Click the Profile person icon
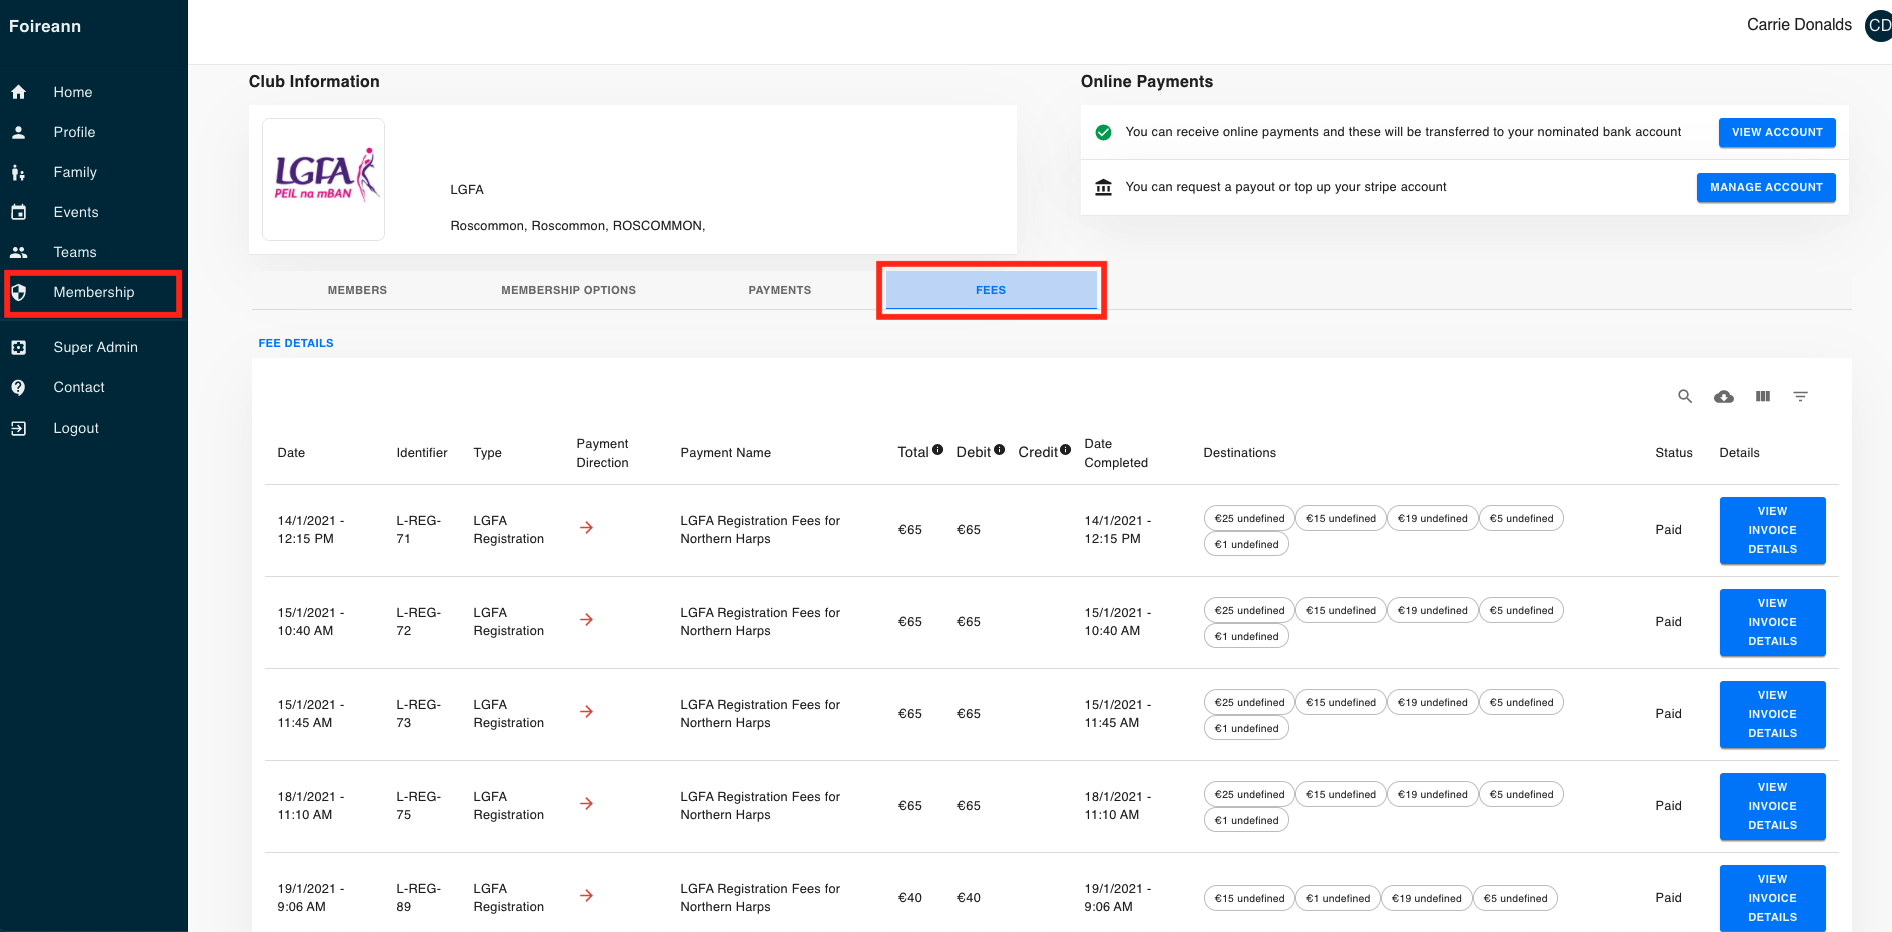Screen dimensions: 1892x932 coord(18,132)
